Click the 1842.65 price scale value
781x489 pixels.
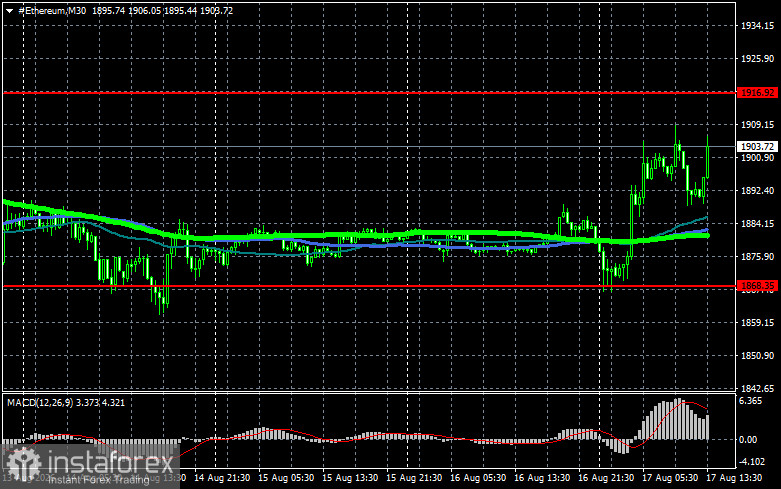(x=758, y=388)
